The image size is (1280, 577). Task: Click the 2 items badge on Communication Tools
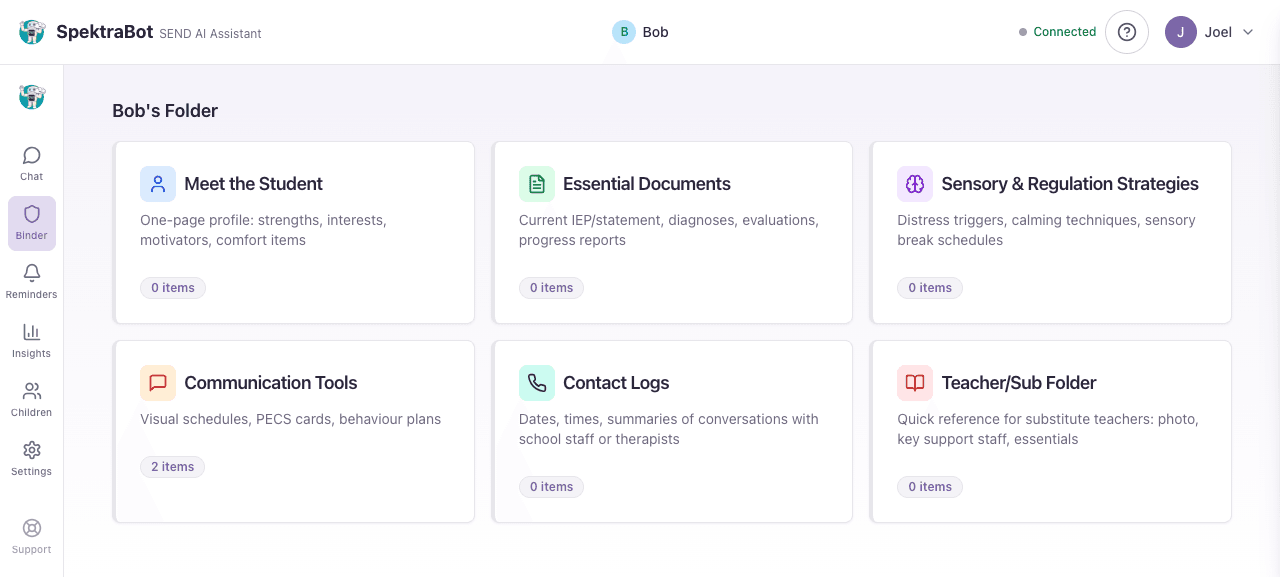(172, 466)
